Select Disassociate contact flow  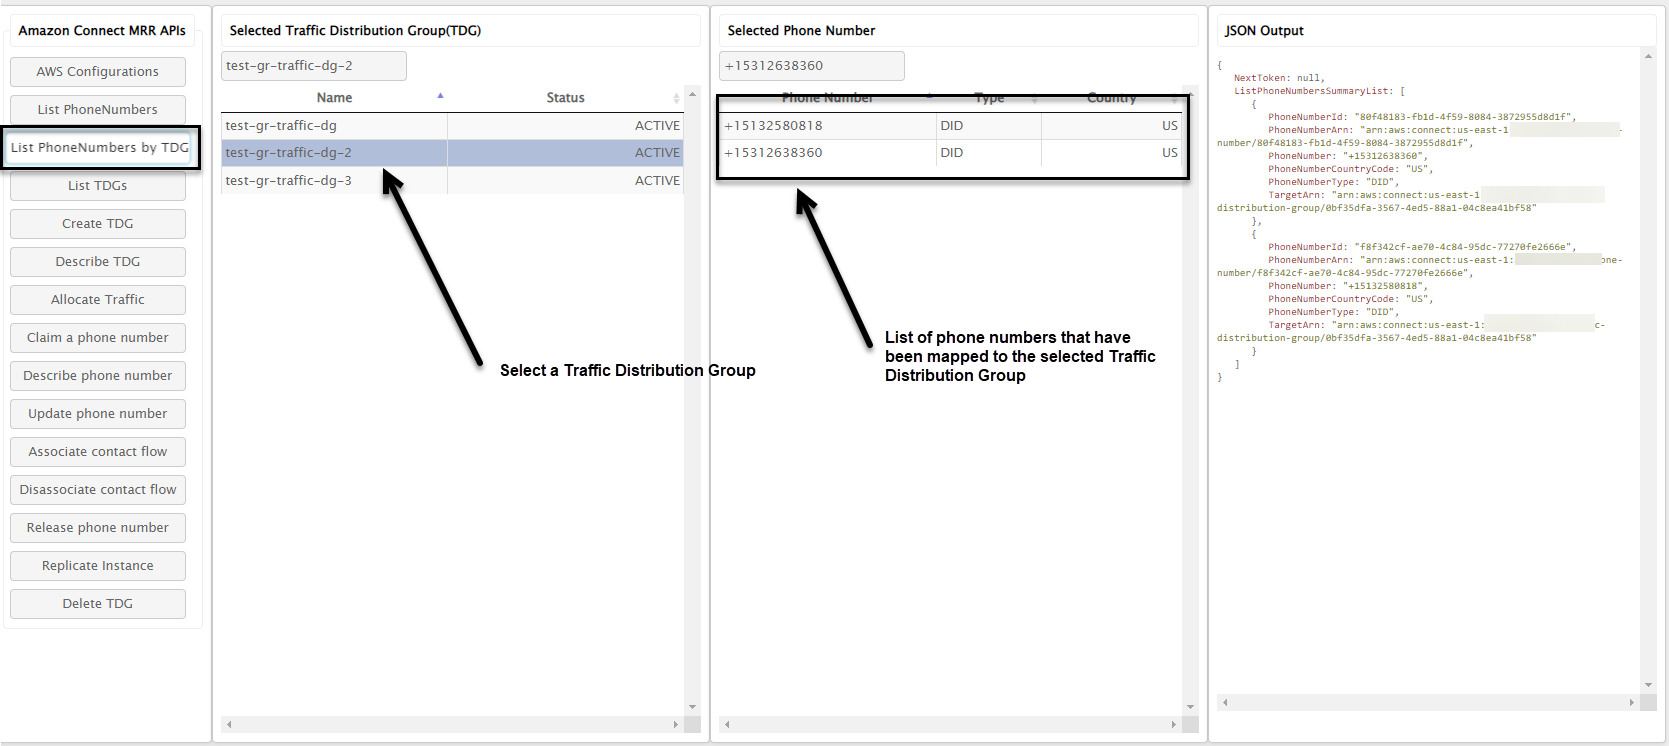(x=98, y=490)
